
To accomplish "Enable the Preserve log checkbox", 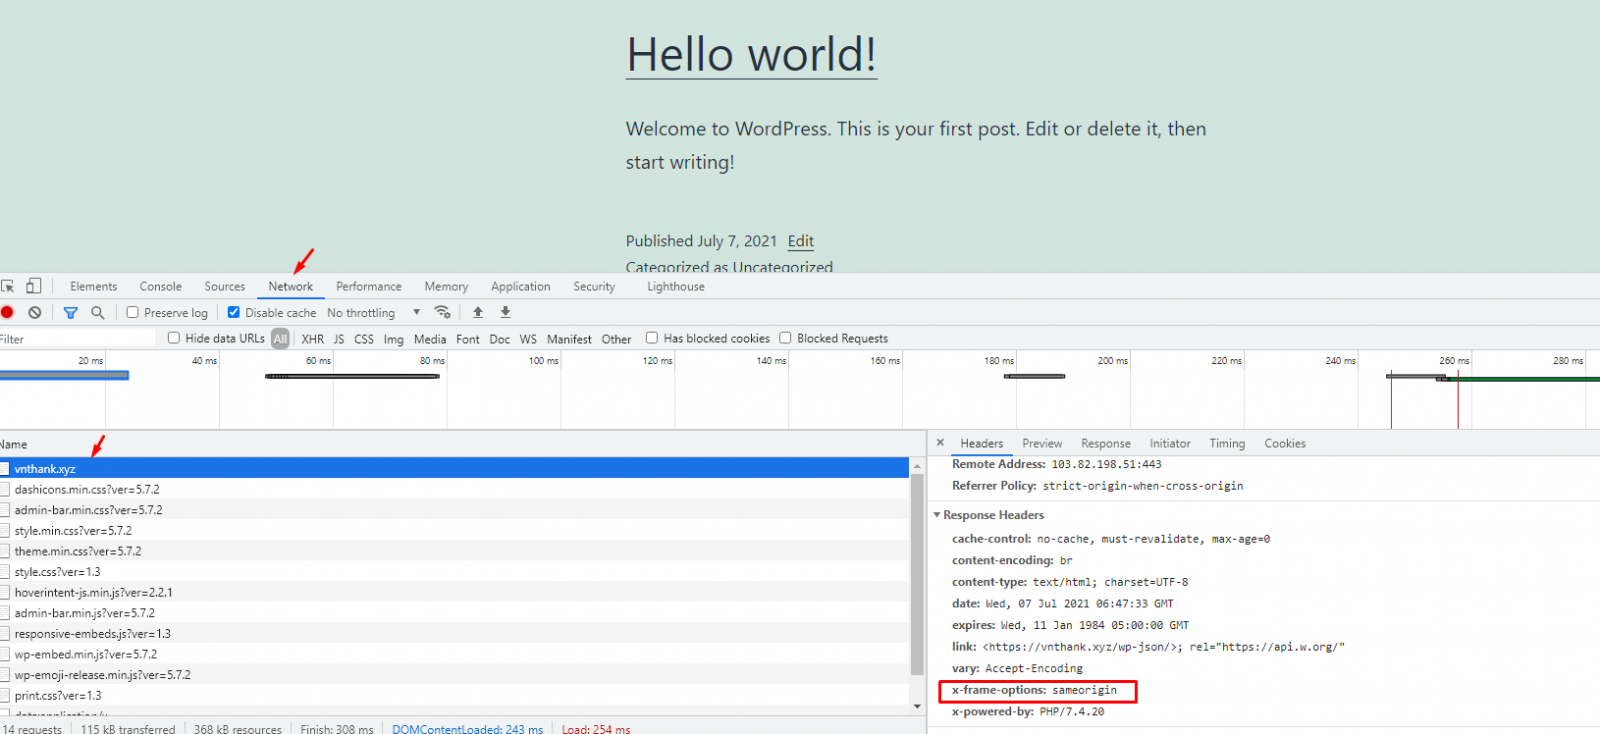I will tap(132, 312).
